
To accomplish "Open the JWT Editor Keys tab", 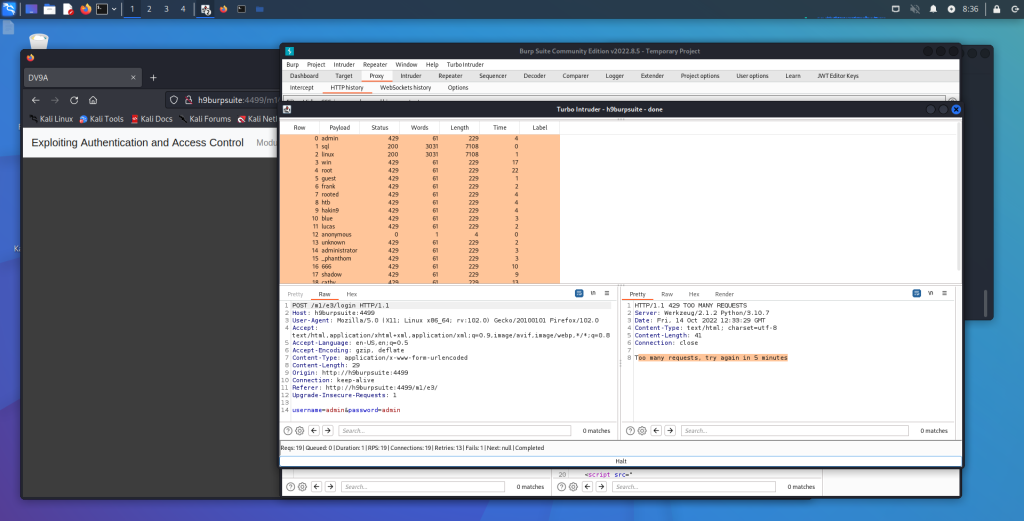I will coord(838,76).
